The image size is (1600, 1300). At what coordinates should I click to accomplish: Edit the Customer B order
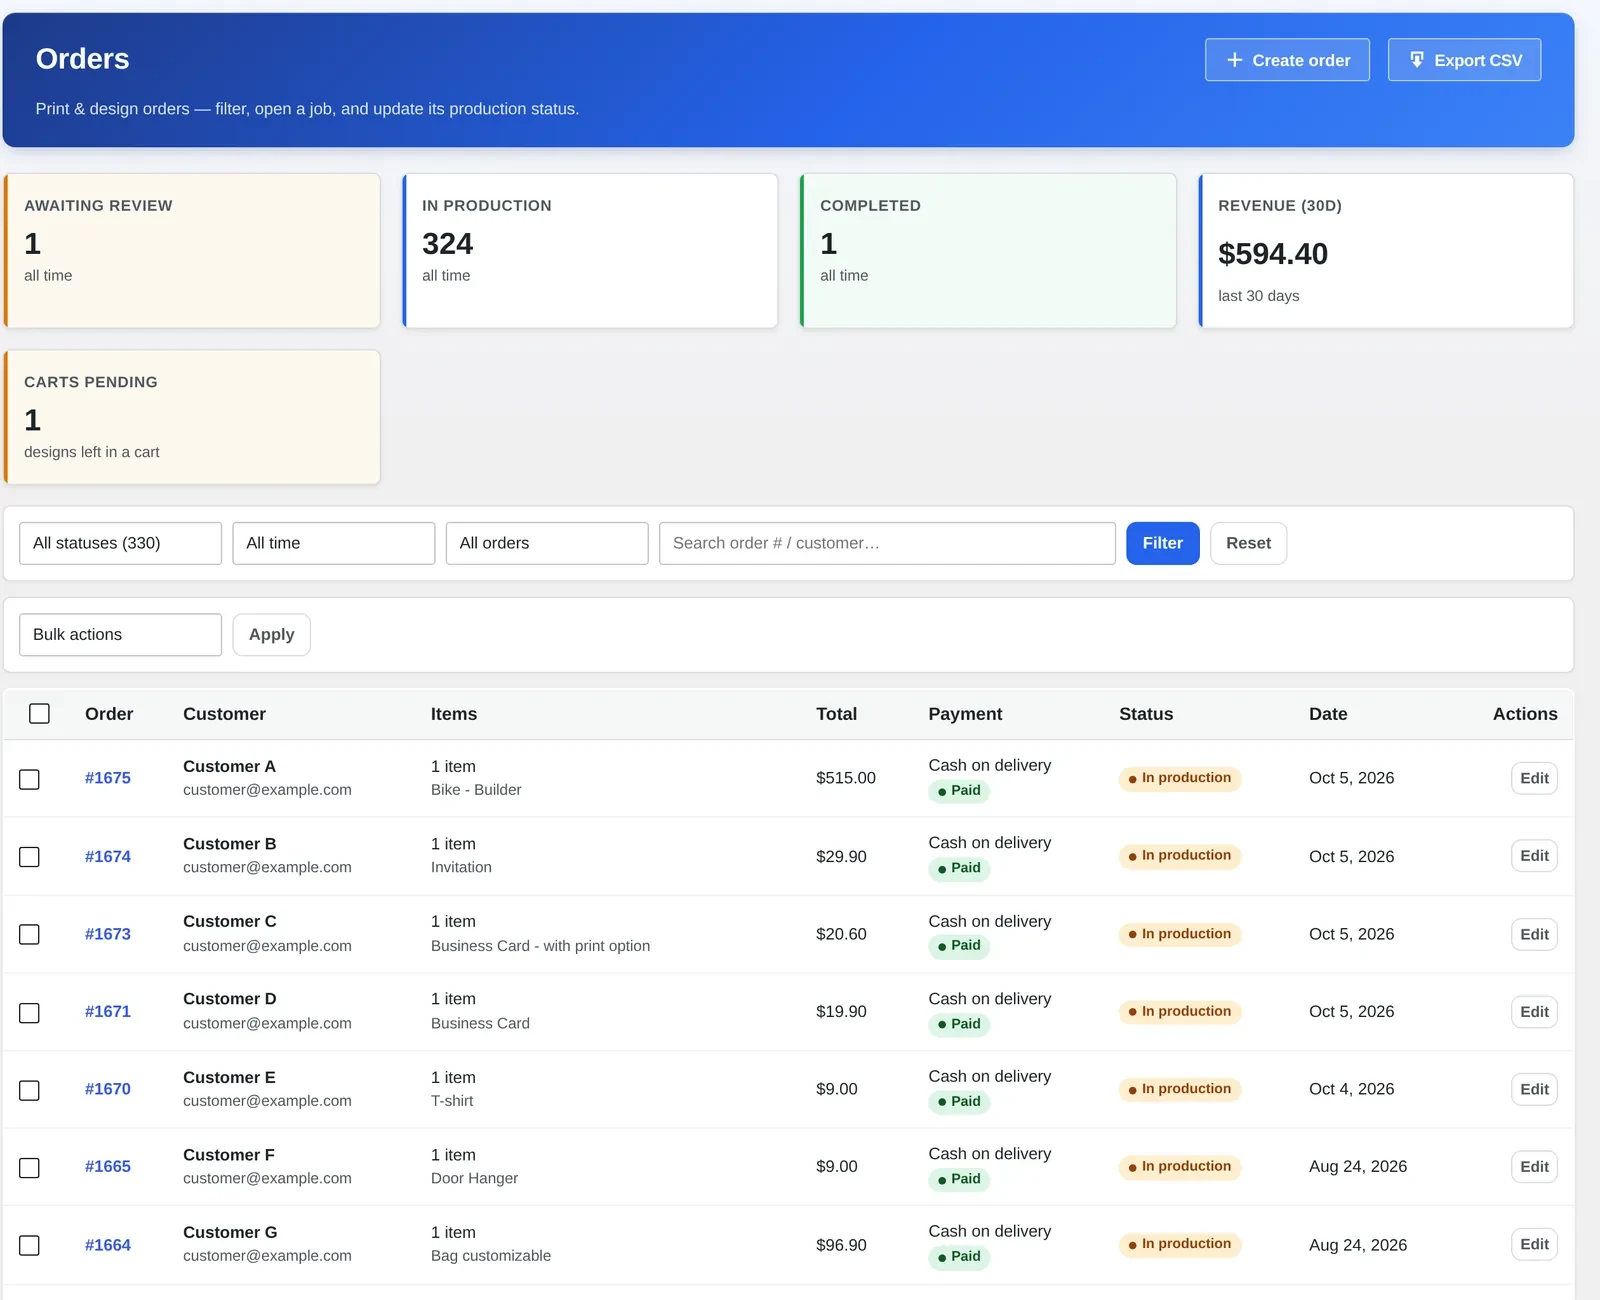(1534, 856)
